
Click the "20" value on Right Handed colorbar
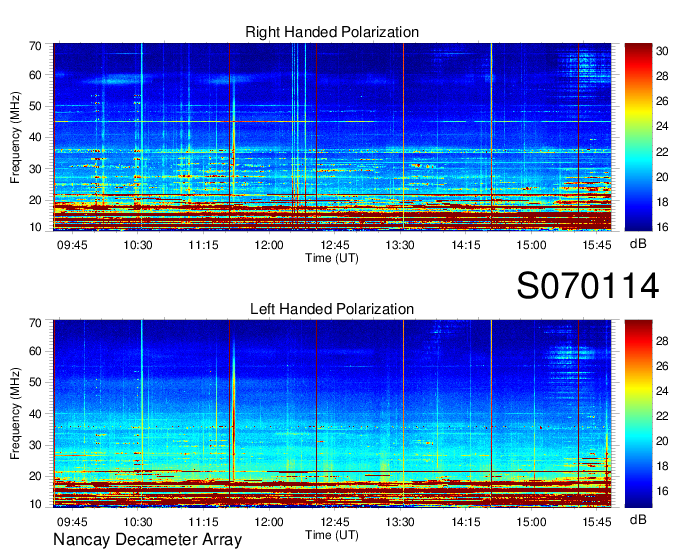pyautogui.click(x=662, y=177)
